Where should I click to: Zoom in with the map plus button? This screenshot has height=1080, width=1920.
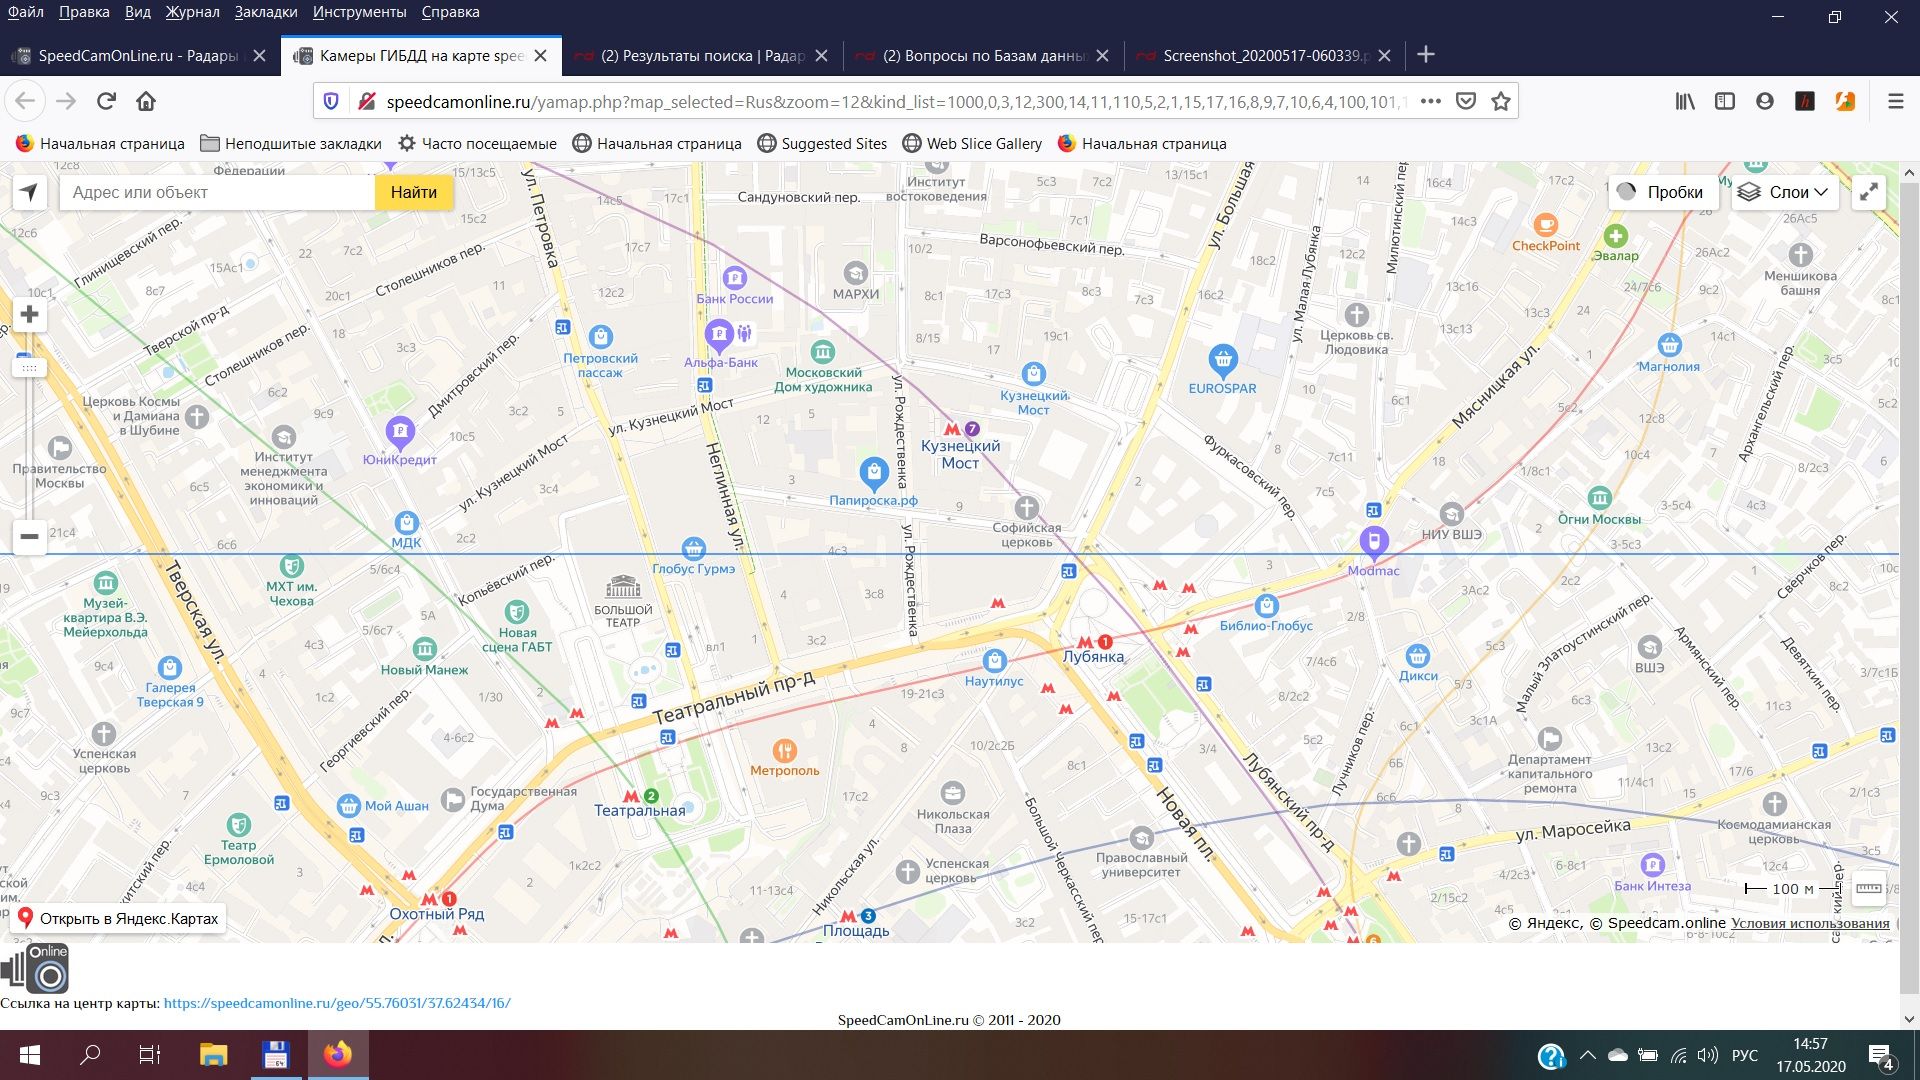tap(29, 315)
